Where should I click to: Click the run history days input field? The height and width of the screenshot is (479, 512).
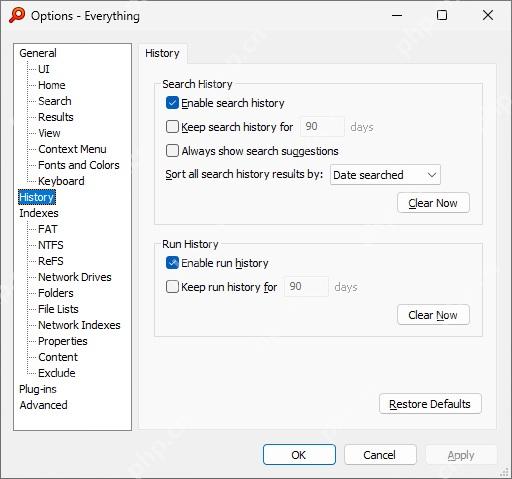click(306, 287)
